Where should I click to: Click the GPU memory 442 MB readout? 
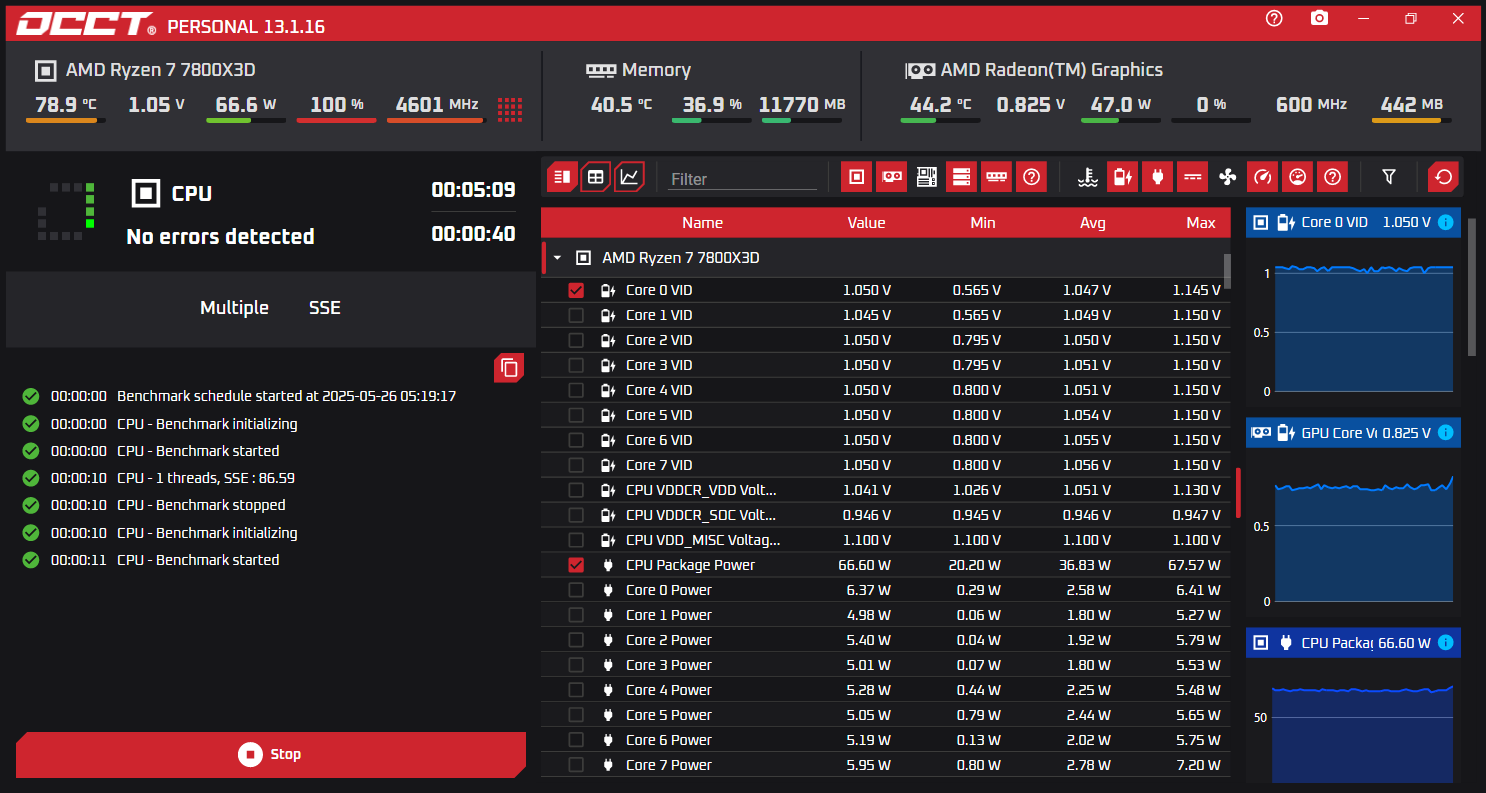(1411, 104)
